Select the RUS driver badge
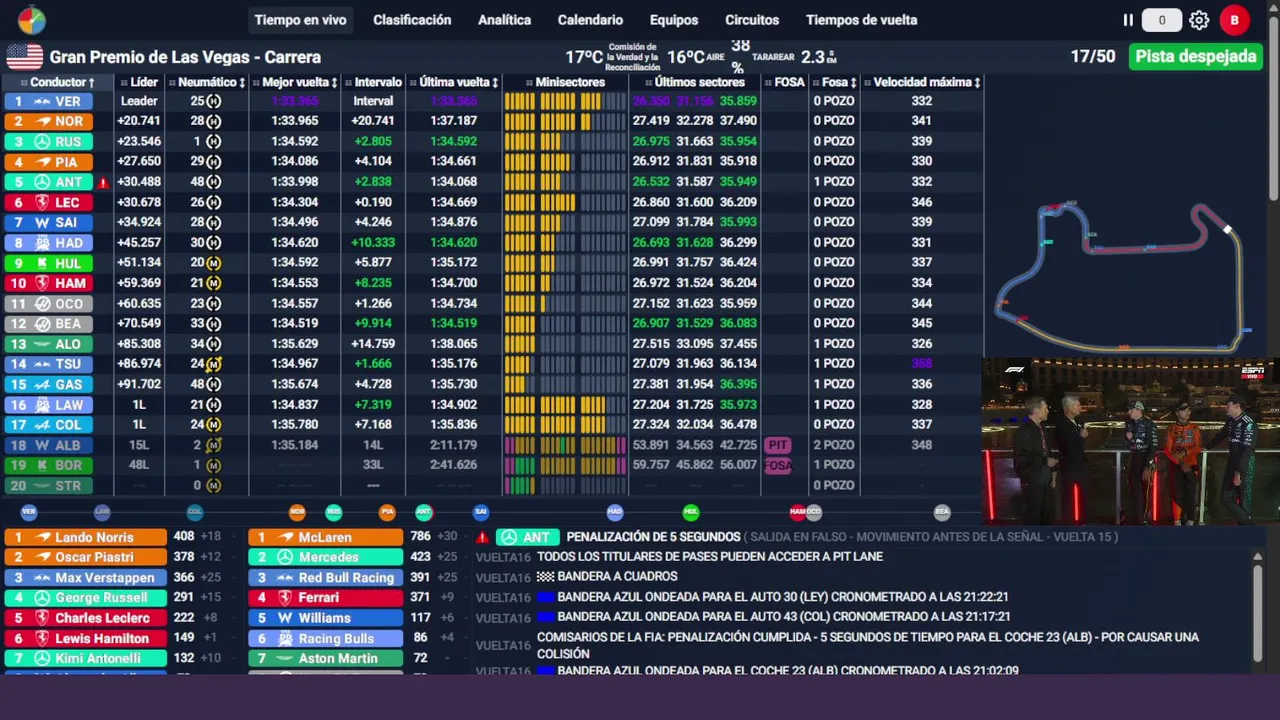 (x=48, y=141)
